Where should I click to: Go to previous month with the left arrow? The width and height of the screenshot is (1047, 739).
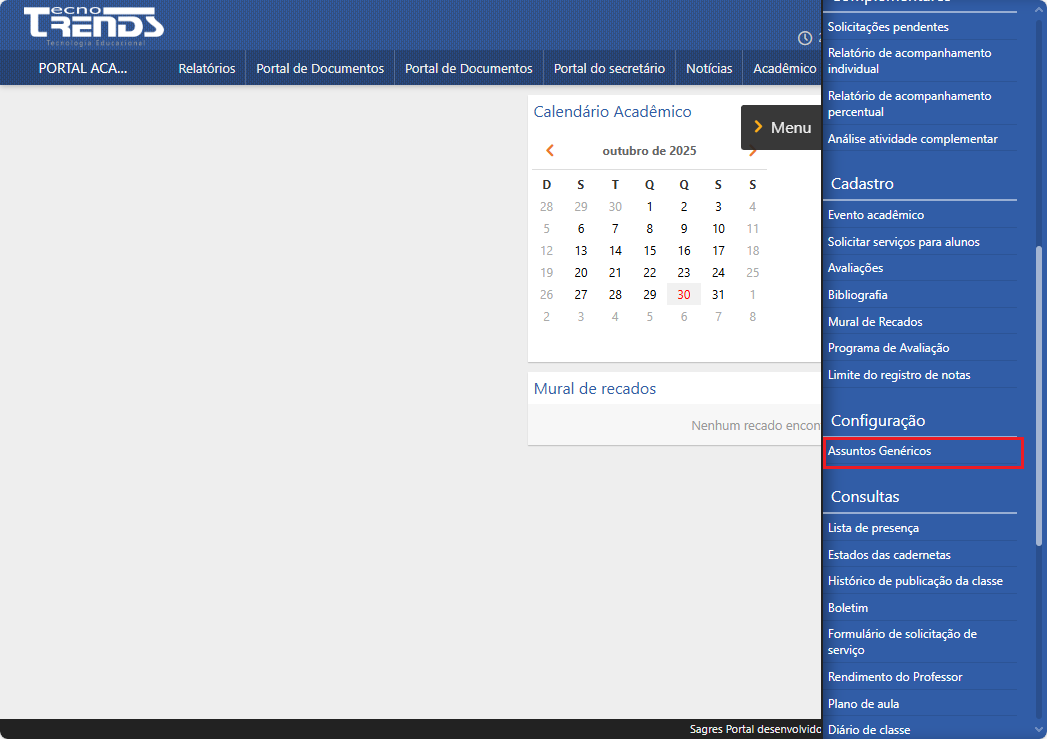coord(548,150)
